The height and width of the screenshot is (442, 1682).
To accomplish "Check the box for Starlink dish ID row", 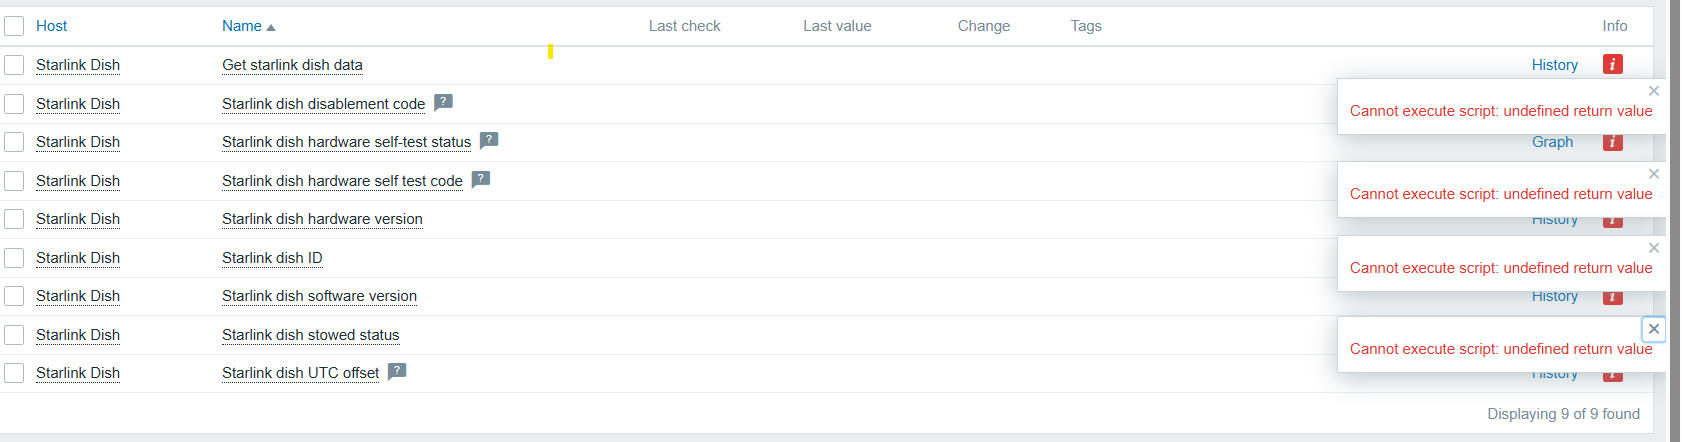I will click(14, 258).
